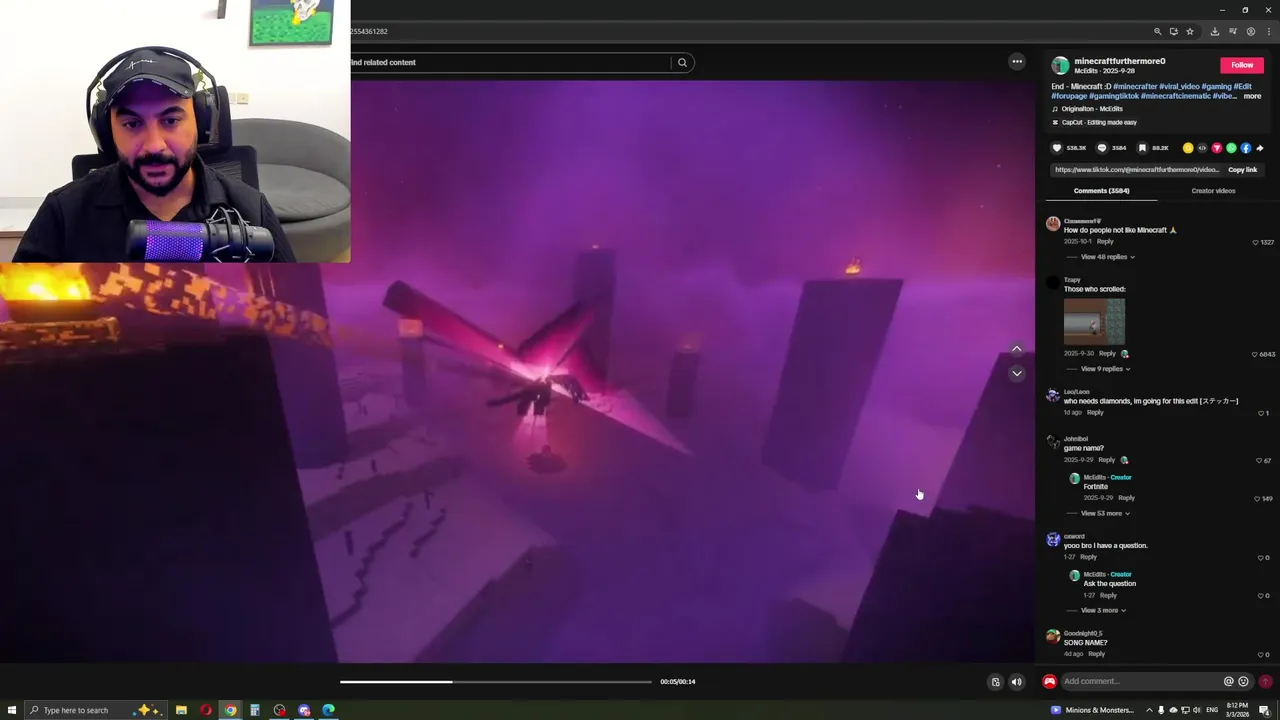The height and width of the screenshot is (720, 1280).
Task: Expand the caption with 'more'
Action: pyautogui.click(x=1252, y=96)
